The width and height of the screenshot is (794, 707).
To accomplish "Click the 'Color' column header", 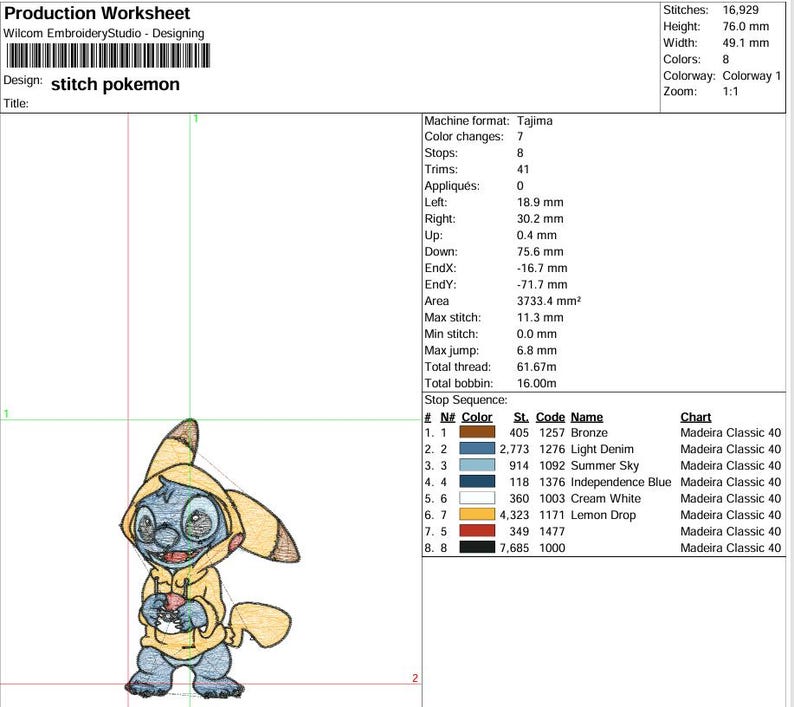I will click(x=477, y=417).
